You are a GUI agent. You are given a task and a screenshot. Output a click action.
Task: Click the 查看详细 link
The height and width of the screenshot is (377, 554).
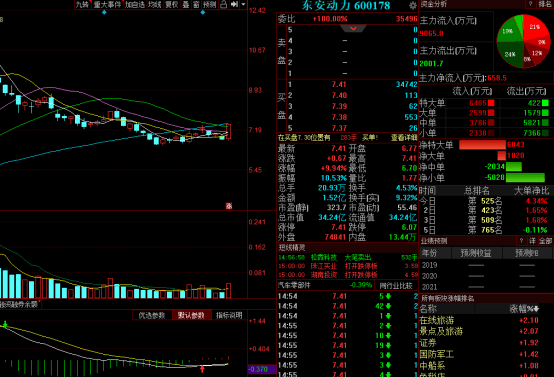tap(404, 137)
